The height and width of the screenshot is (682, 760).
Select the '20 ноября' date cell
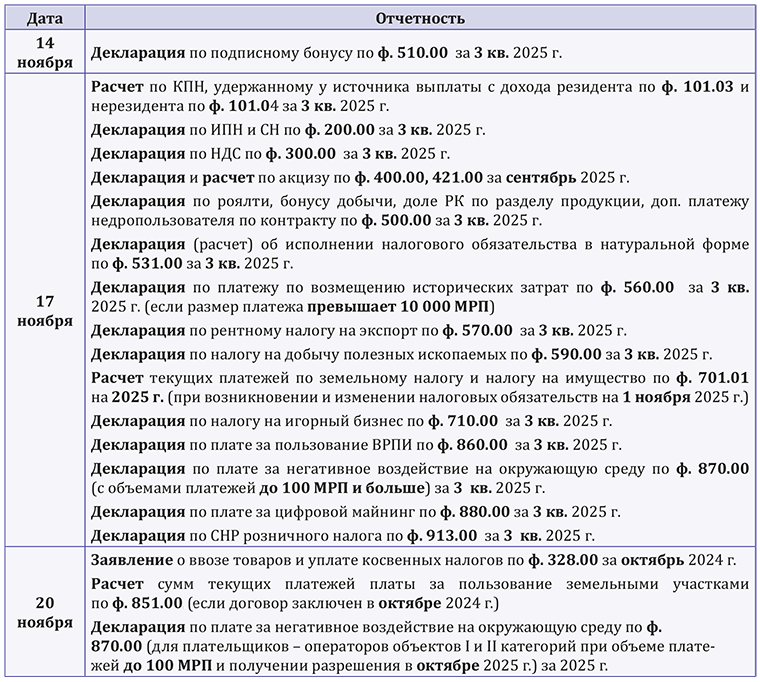[x=43, y=611]
